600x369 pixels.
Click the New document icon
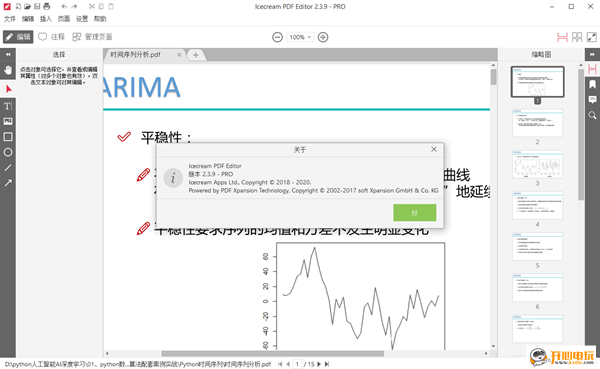click(x=18, y=7)
